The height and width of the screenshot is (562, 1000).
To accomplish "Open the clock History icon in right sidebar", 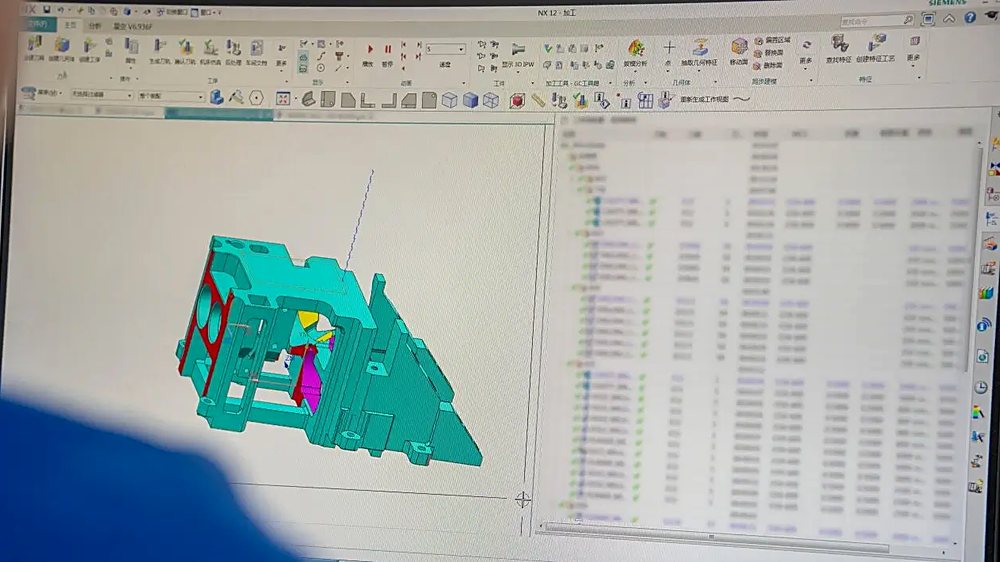I will (x=981, y=387).
